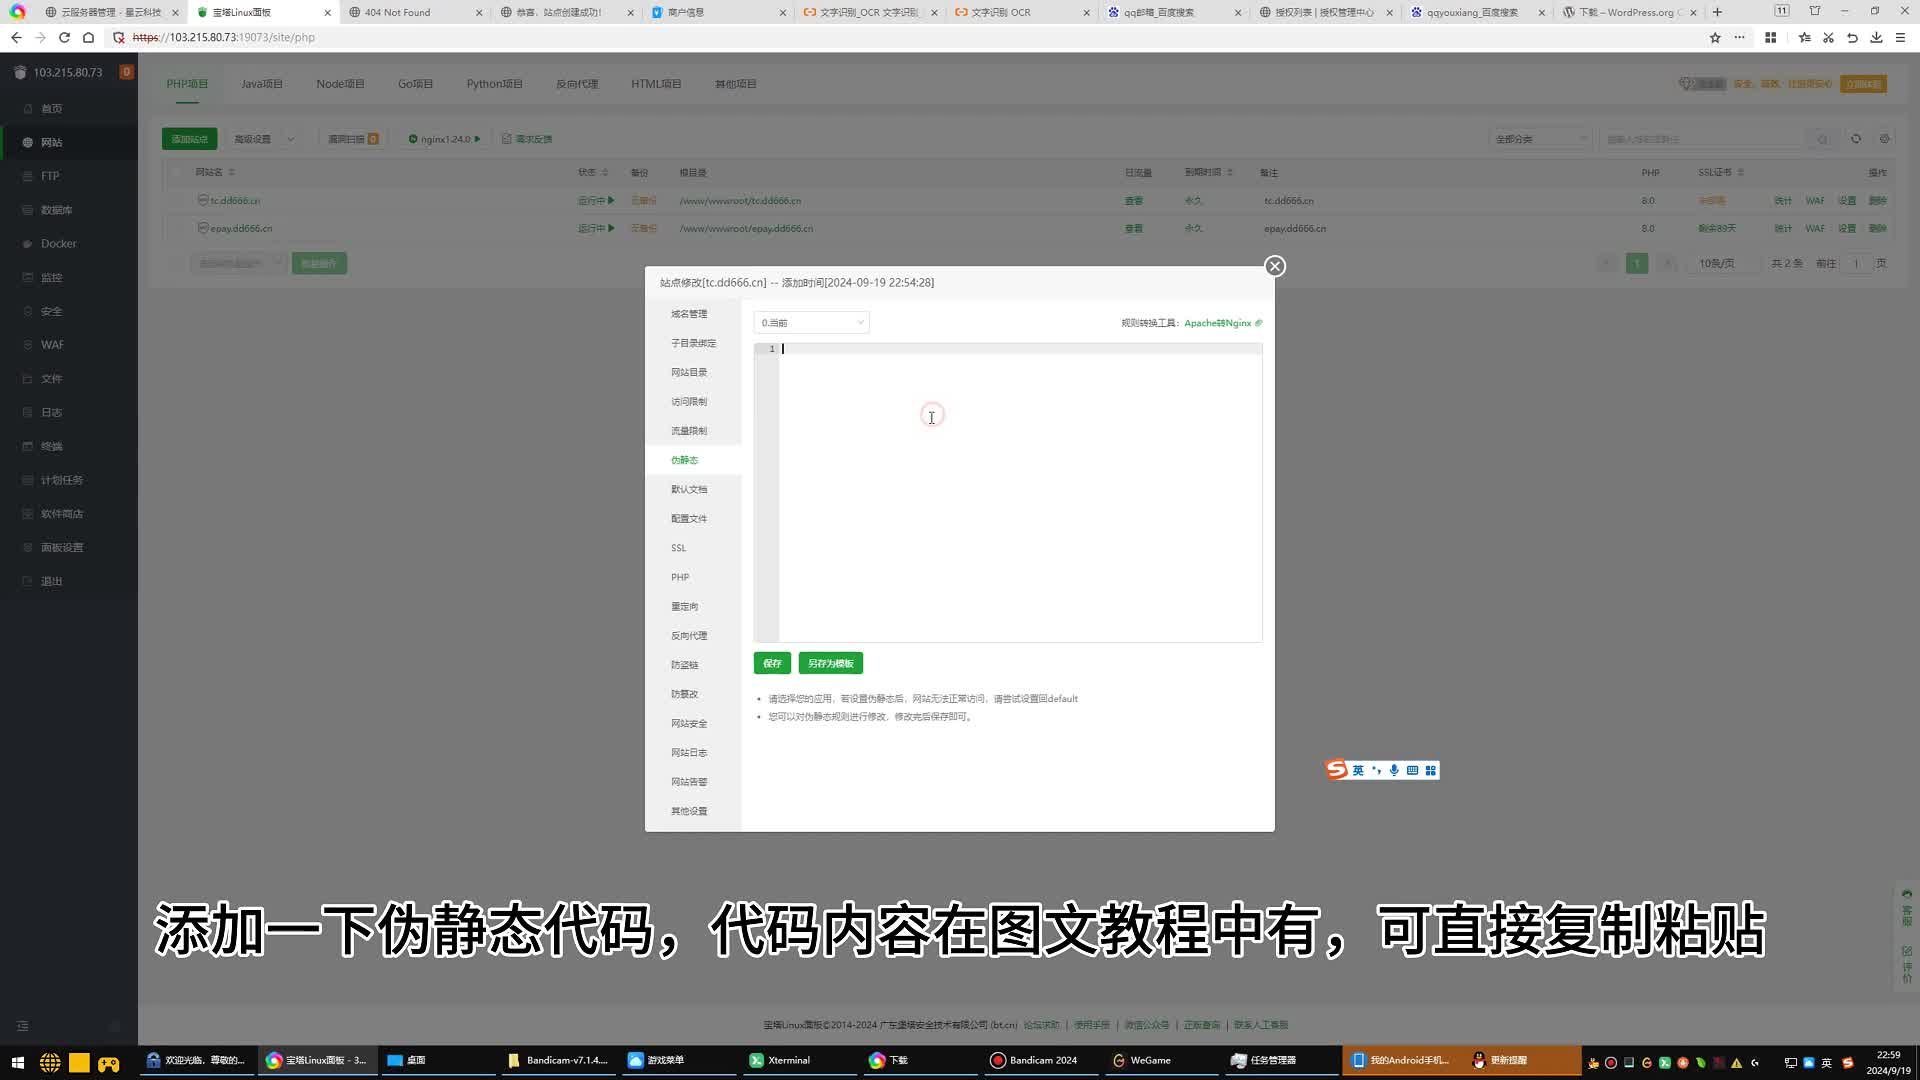Click 删除 for the tc.dd666.cn row
Viewport: 1920px width, 1080px height.
tap(1878, 201)
